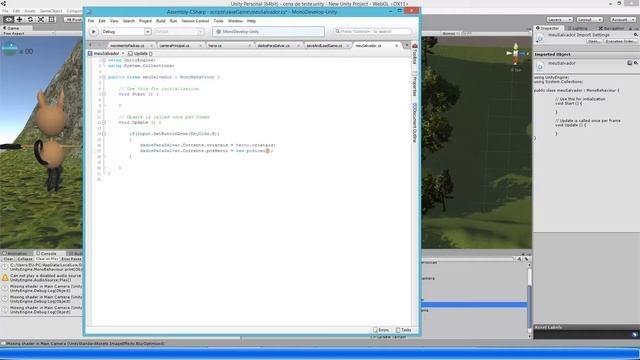Switch to the Navigation tab
The width and height of the screenshot is (640, 360).
pos(611,28)
